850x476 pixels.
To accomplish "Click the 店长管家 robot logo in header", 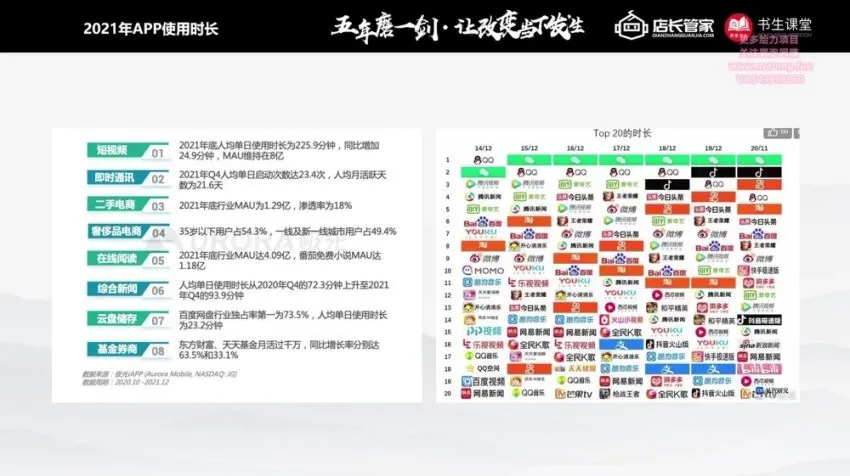I will pyautogui.click(x=631, y=25).
